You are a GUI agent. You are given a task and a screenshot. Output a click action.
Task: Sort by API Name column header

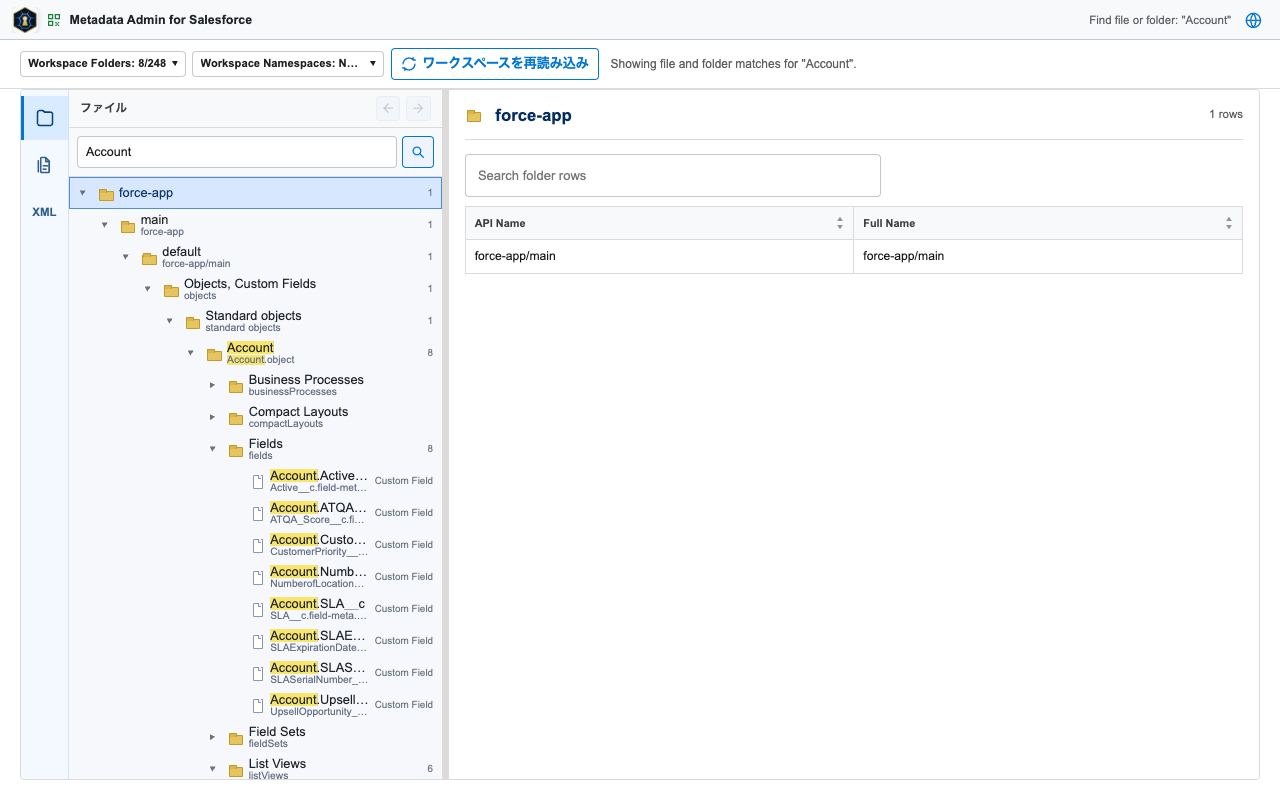[659, 223]
